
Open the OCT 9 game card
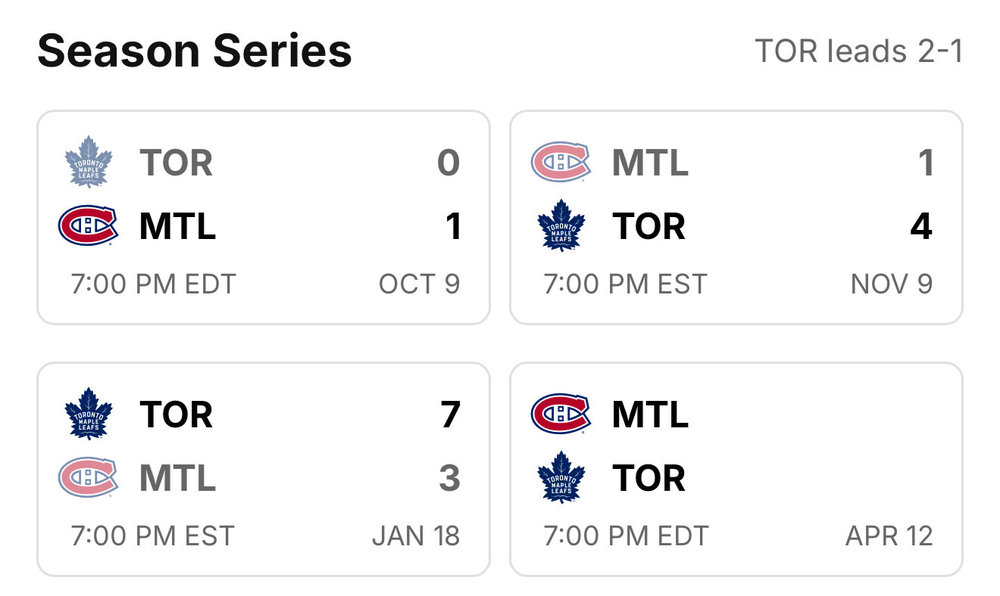tap(263, 217)
